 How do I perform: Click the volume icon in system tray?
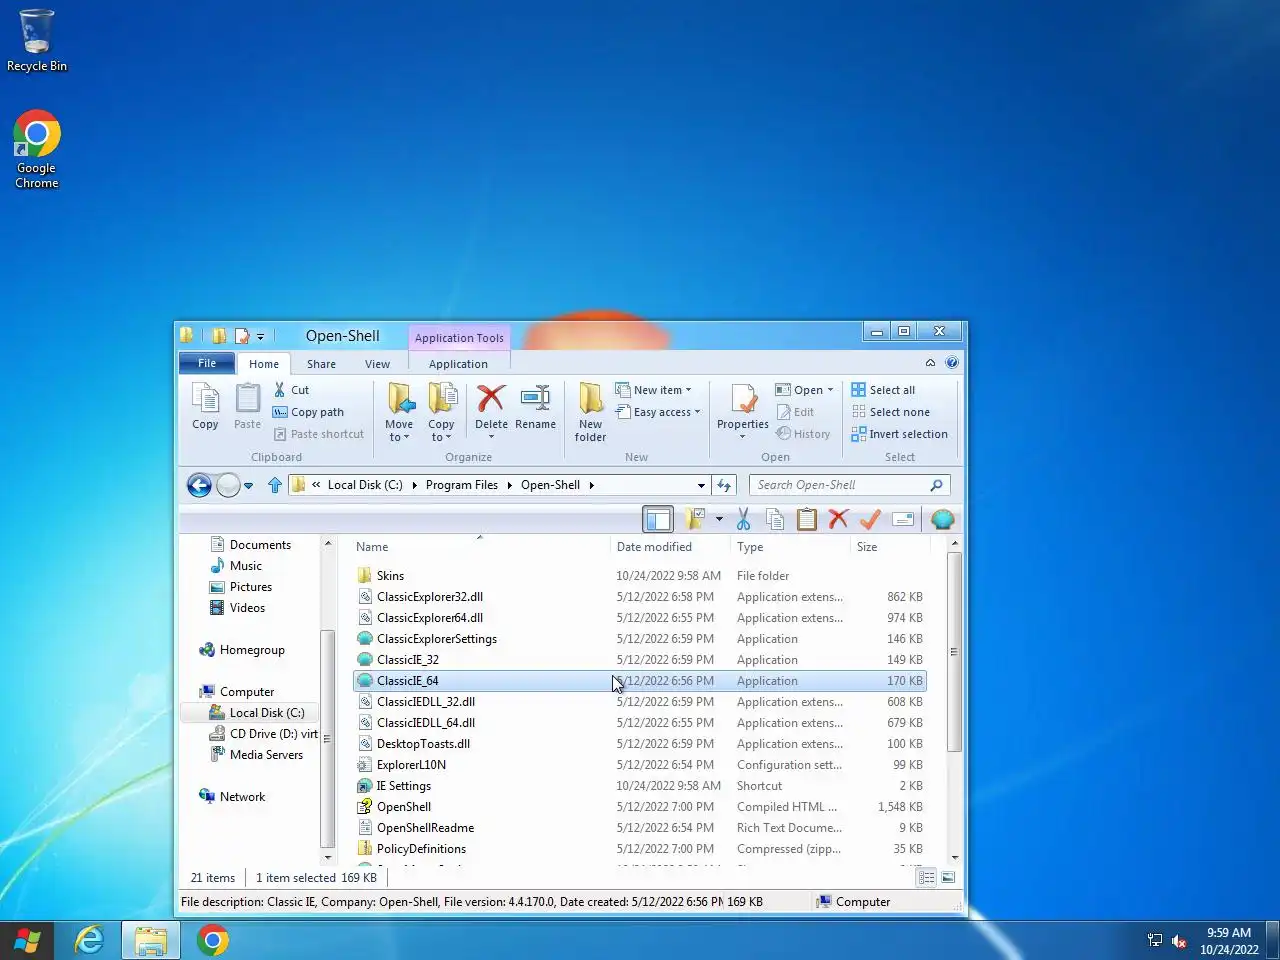click(1179, 941)
